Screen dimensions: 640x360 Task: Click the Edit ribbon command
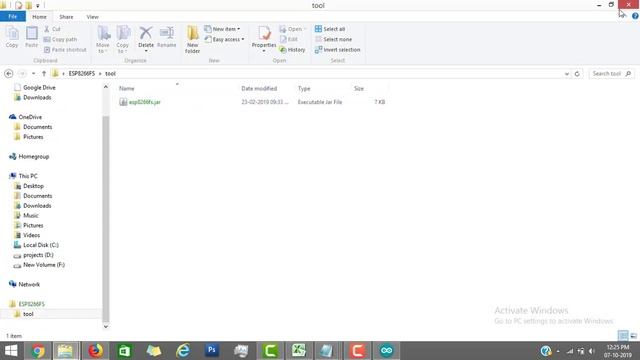[289, 39]
